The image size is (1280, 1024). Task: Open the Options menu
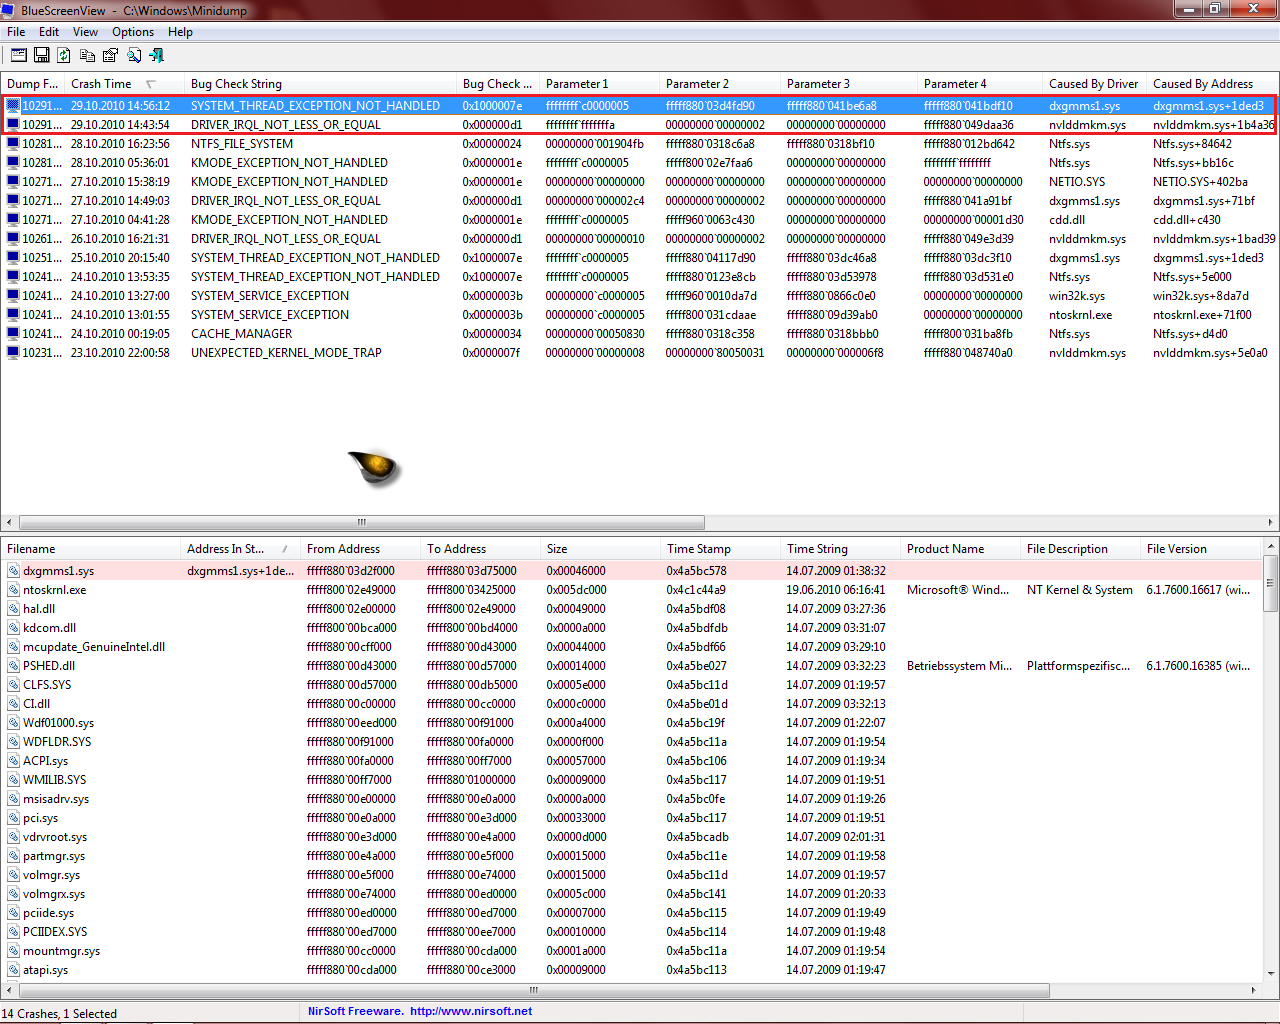133,32
